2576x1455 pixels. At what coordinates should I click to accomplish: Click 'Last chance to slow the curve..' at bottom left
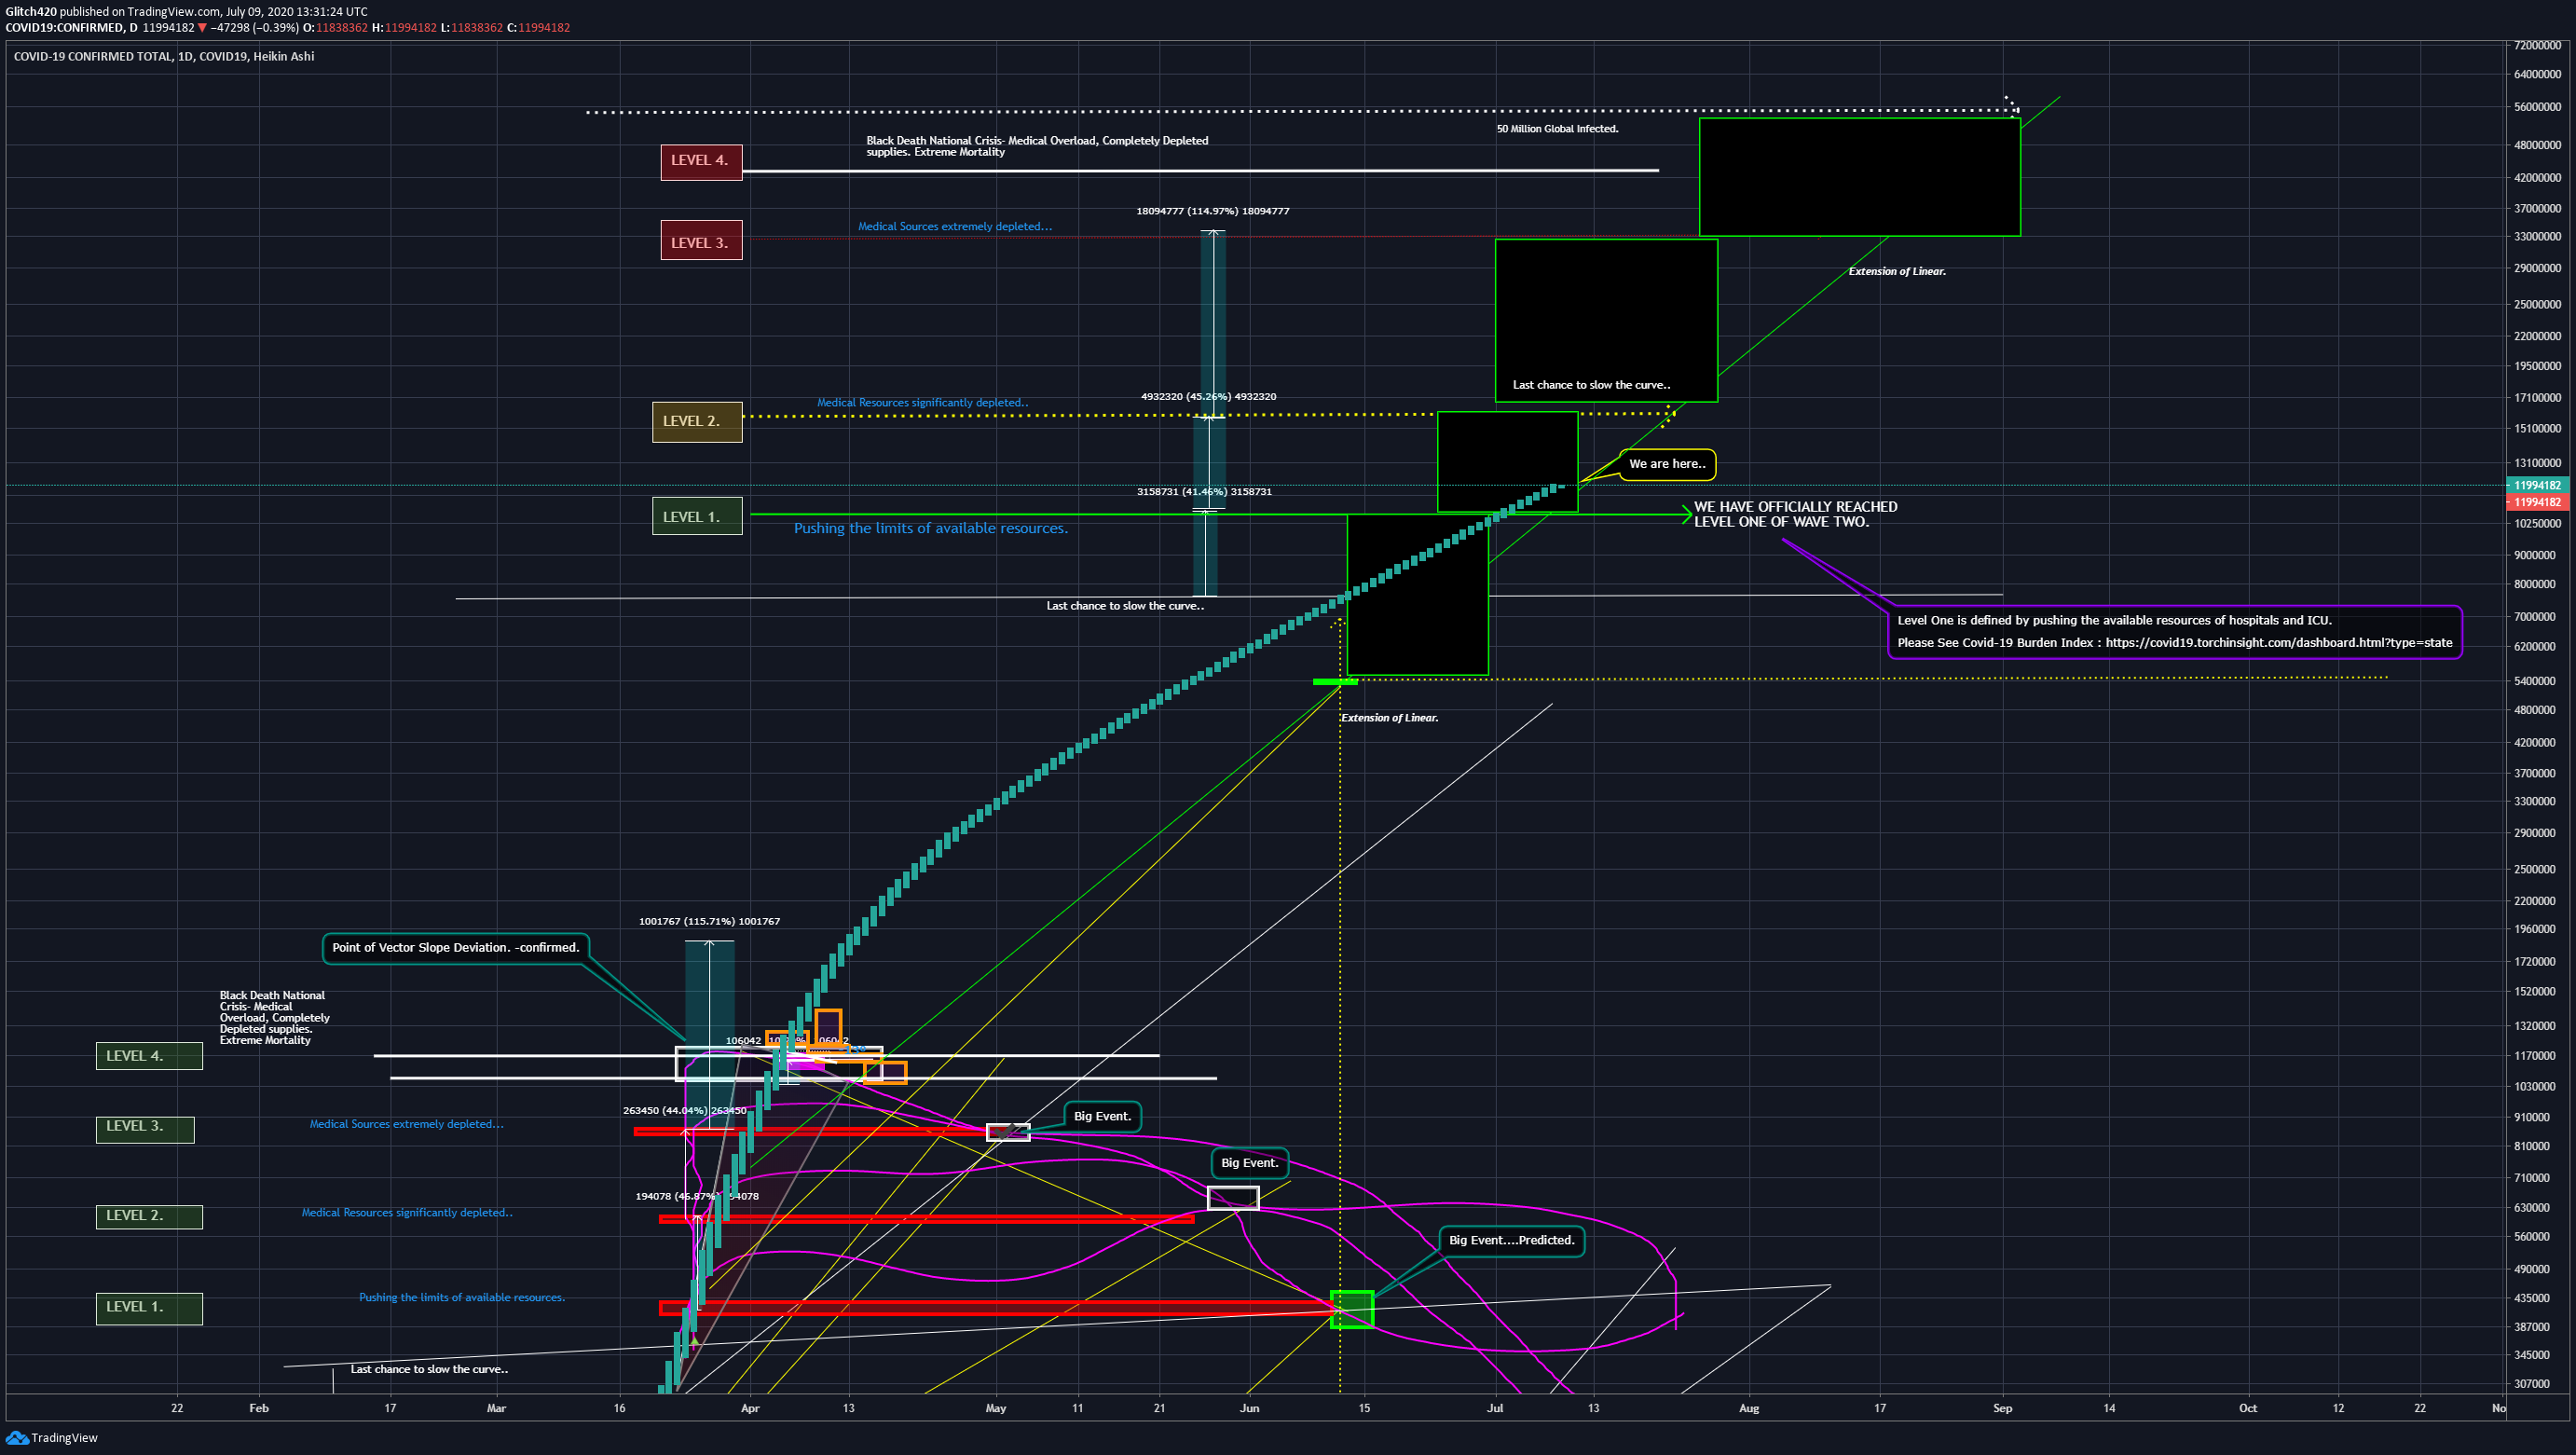point(429,1370)
